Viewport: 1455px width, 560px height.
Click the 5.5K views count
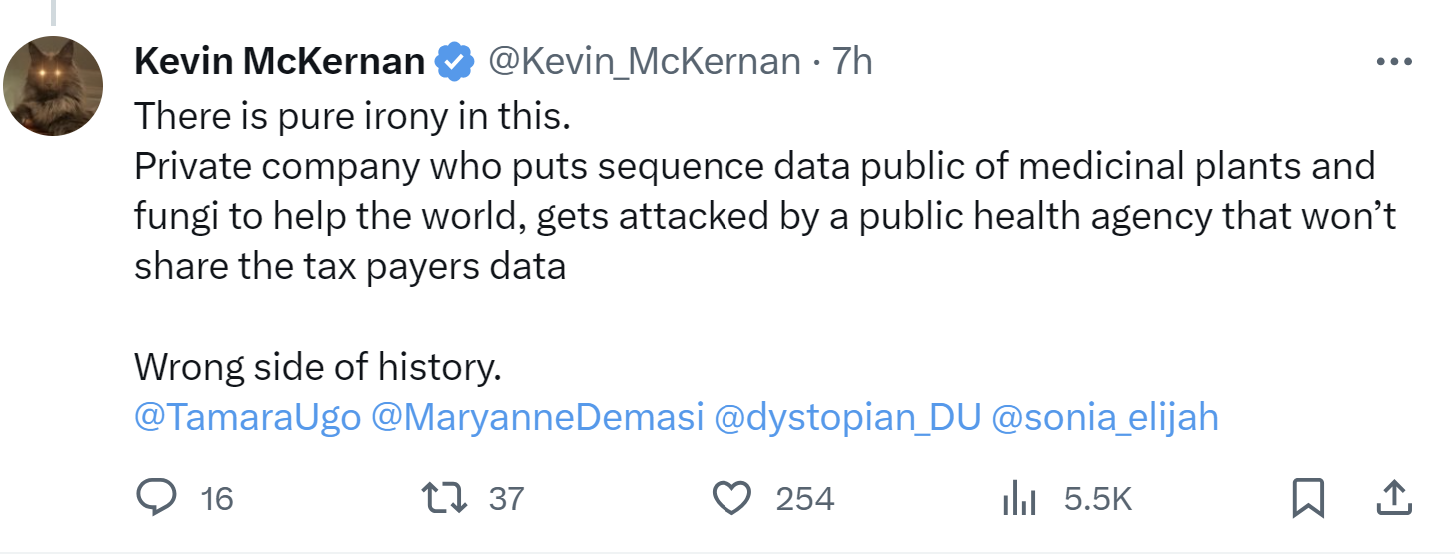pos(1097,498)
